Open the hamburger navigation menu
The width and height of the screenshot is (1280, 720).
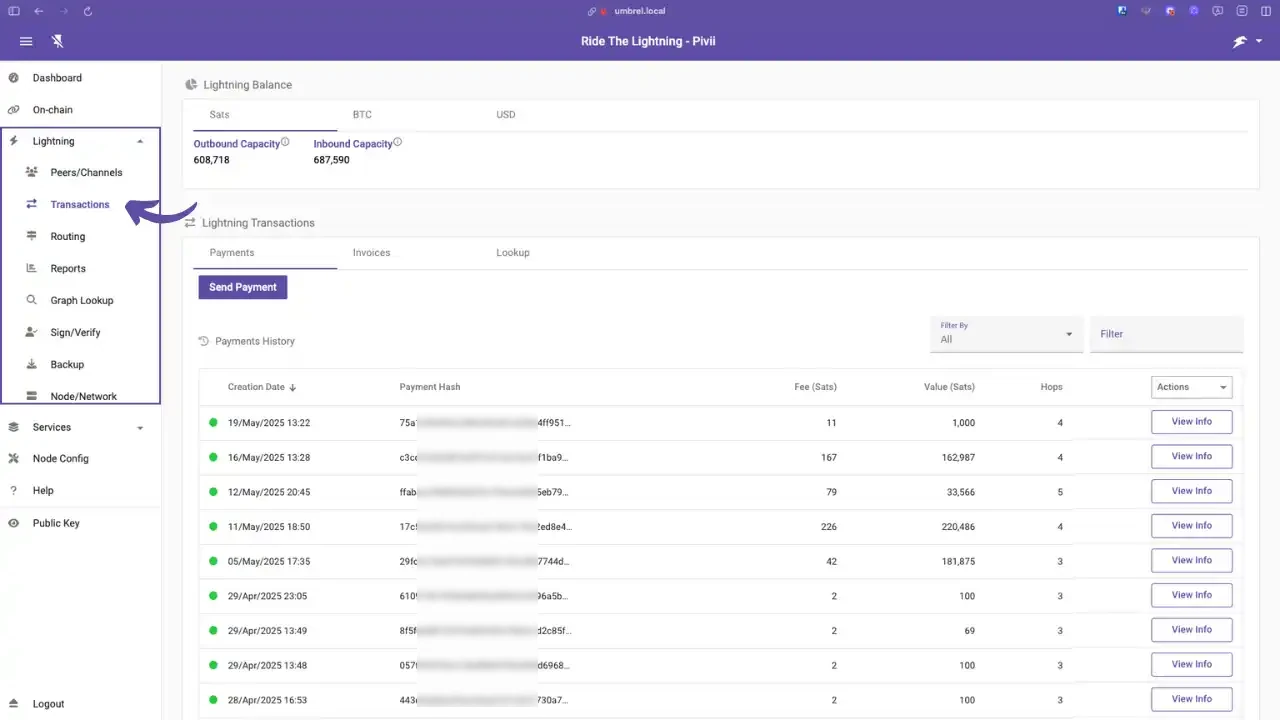click(26, 42)
